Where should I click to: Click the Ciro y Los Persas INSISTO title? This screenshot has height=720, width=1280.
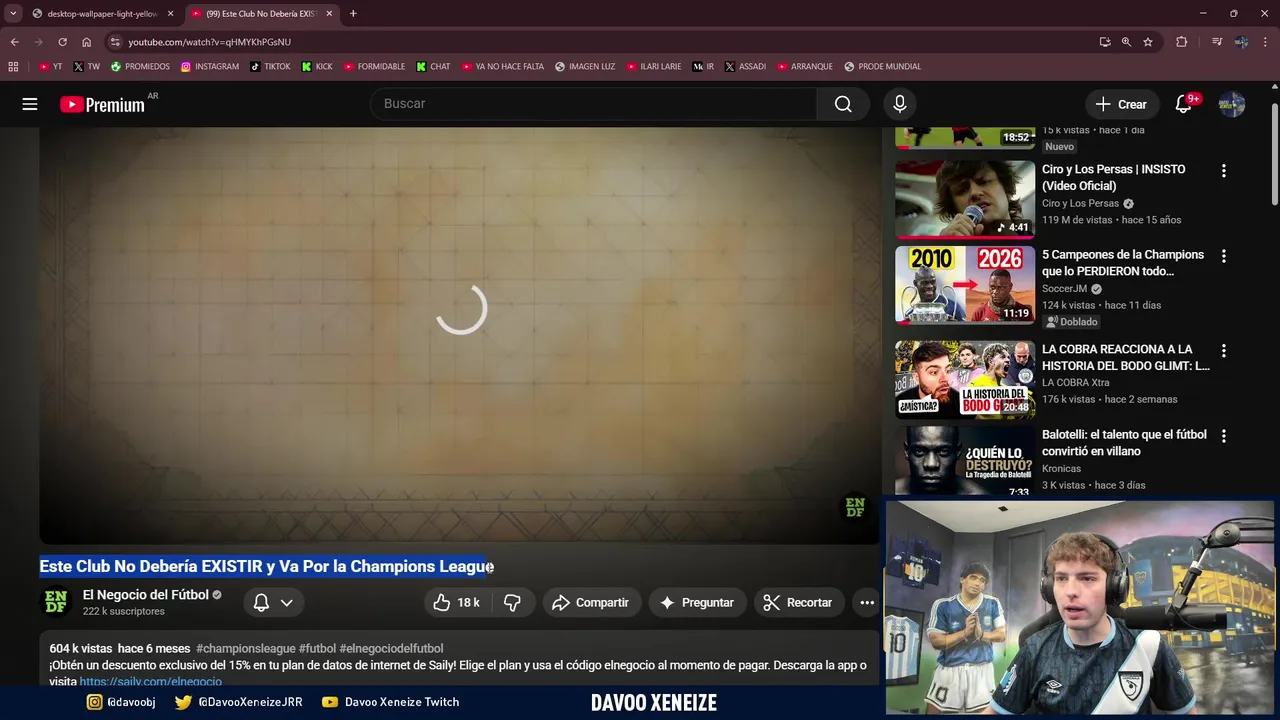pos(1114,177)
